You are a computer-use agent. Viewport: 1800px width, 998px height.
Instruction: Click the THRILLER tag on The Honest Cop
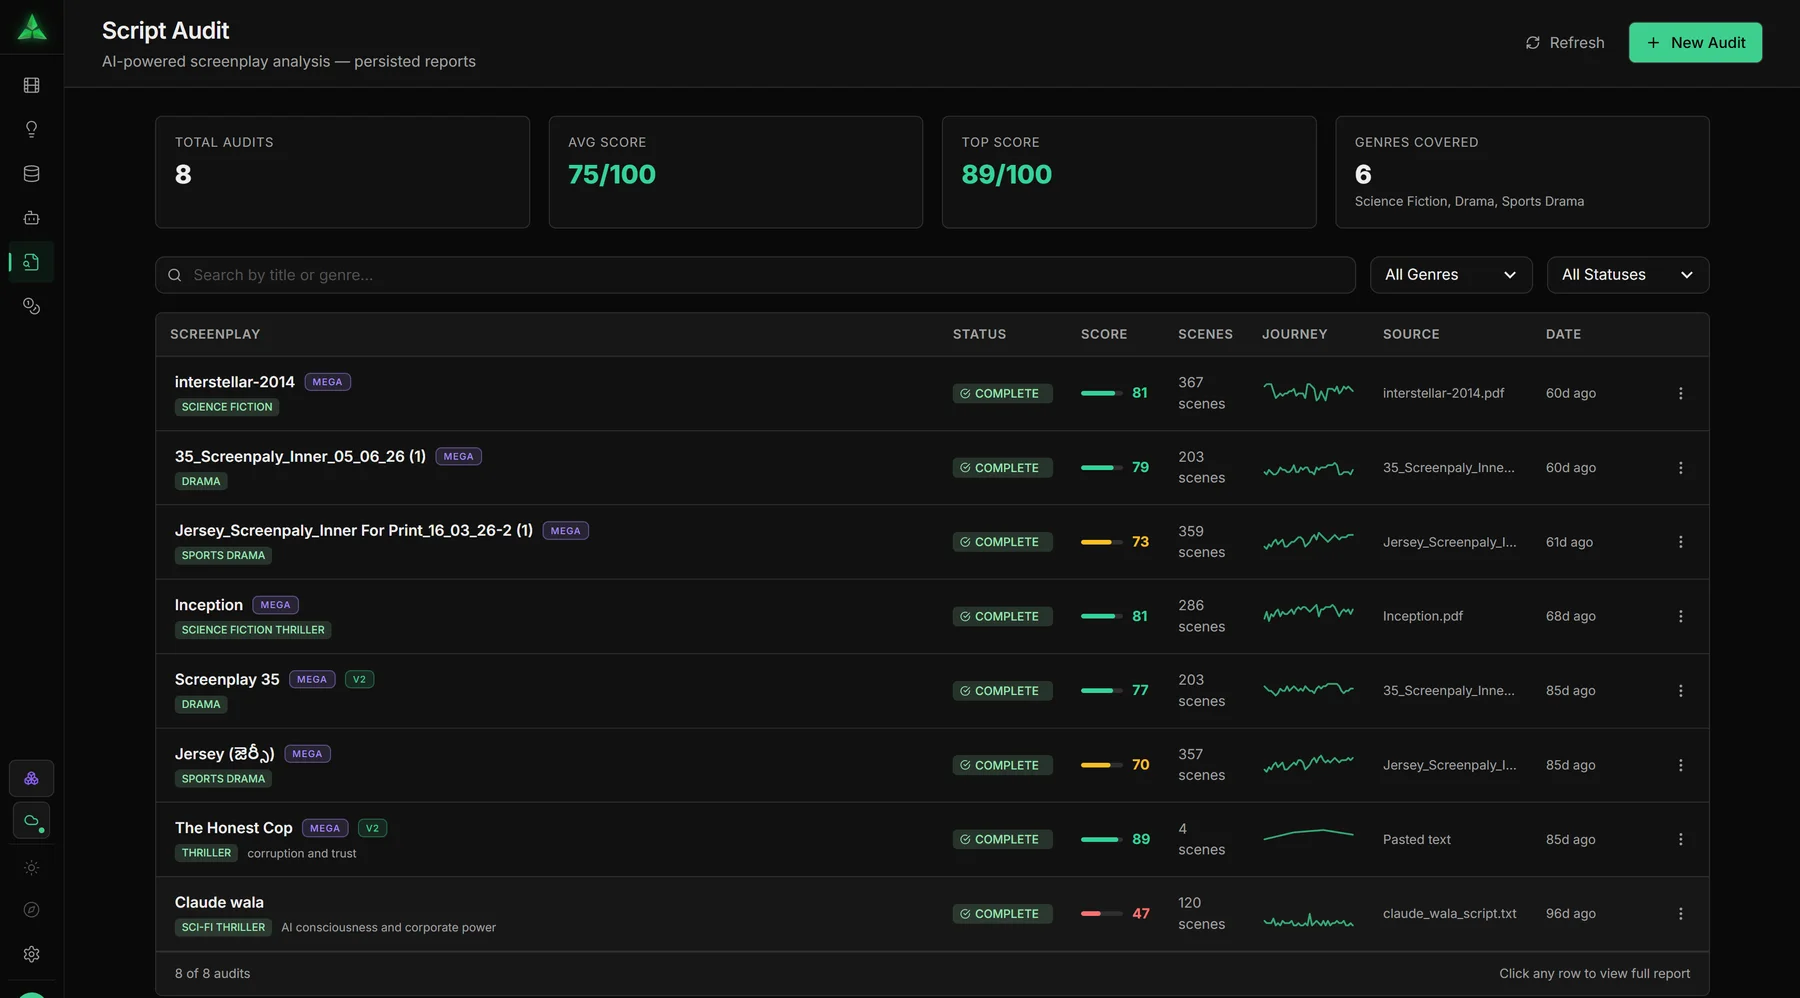click(206, 853)
